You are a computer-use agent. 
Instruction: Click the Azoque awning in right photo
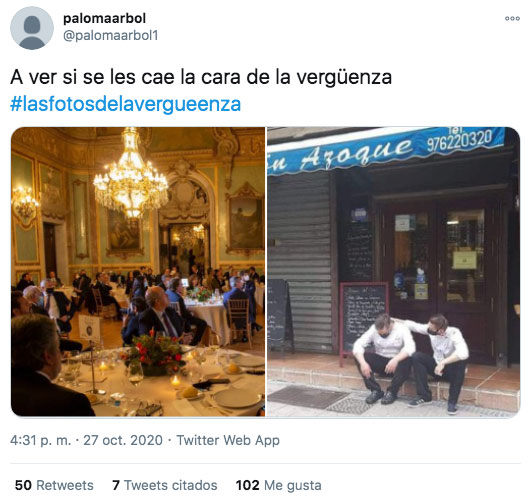click(x=385, y=149)
